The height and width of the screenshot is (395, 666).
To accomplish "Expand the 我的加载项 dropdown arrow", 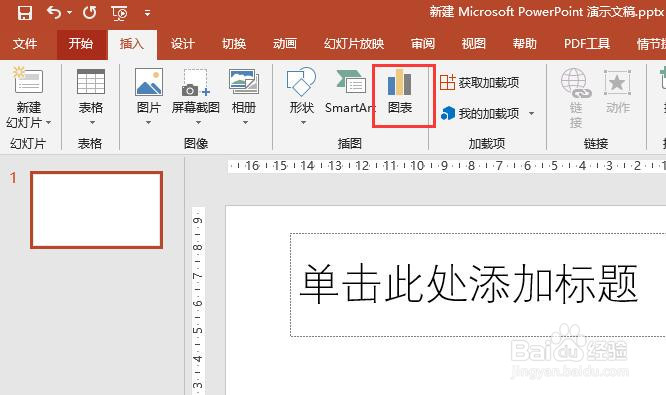I will coord(531,113).
